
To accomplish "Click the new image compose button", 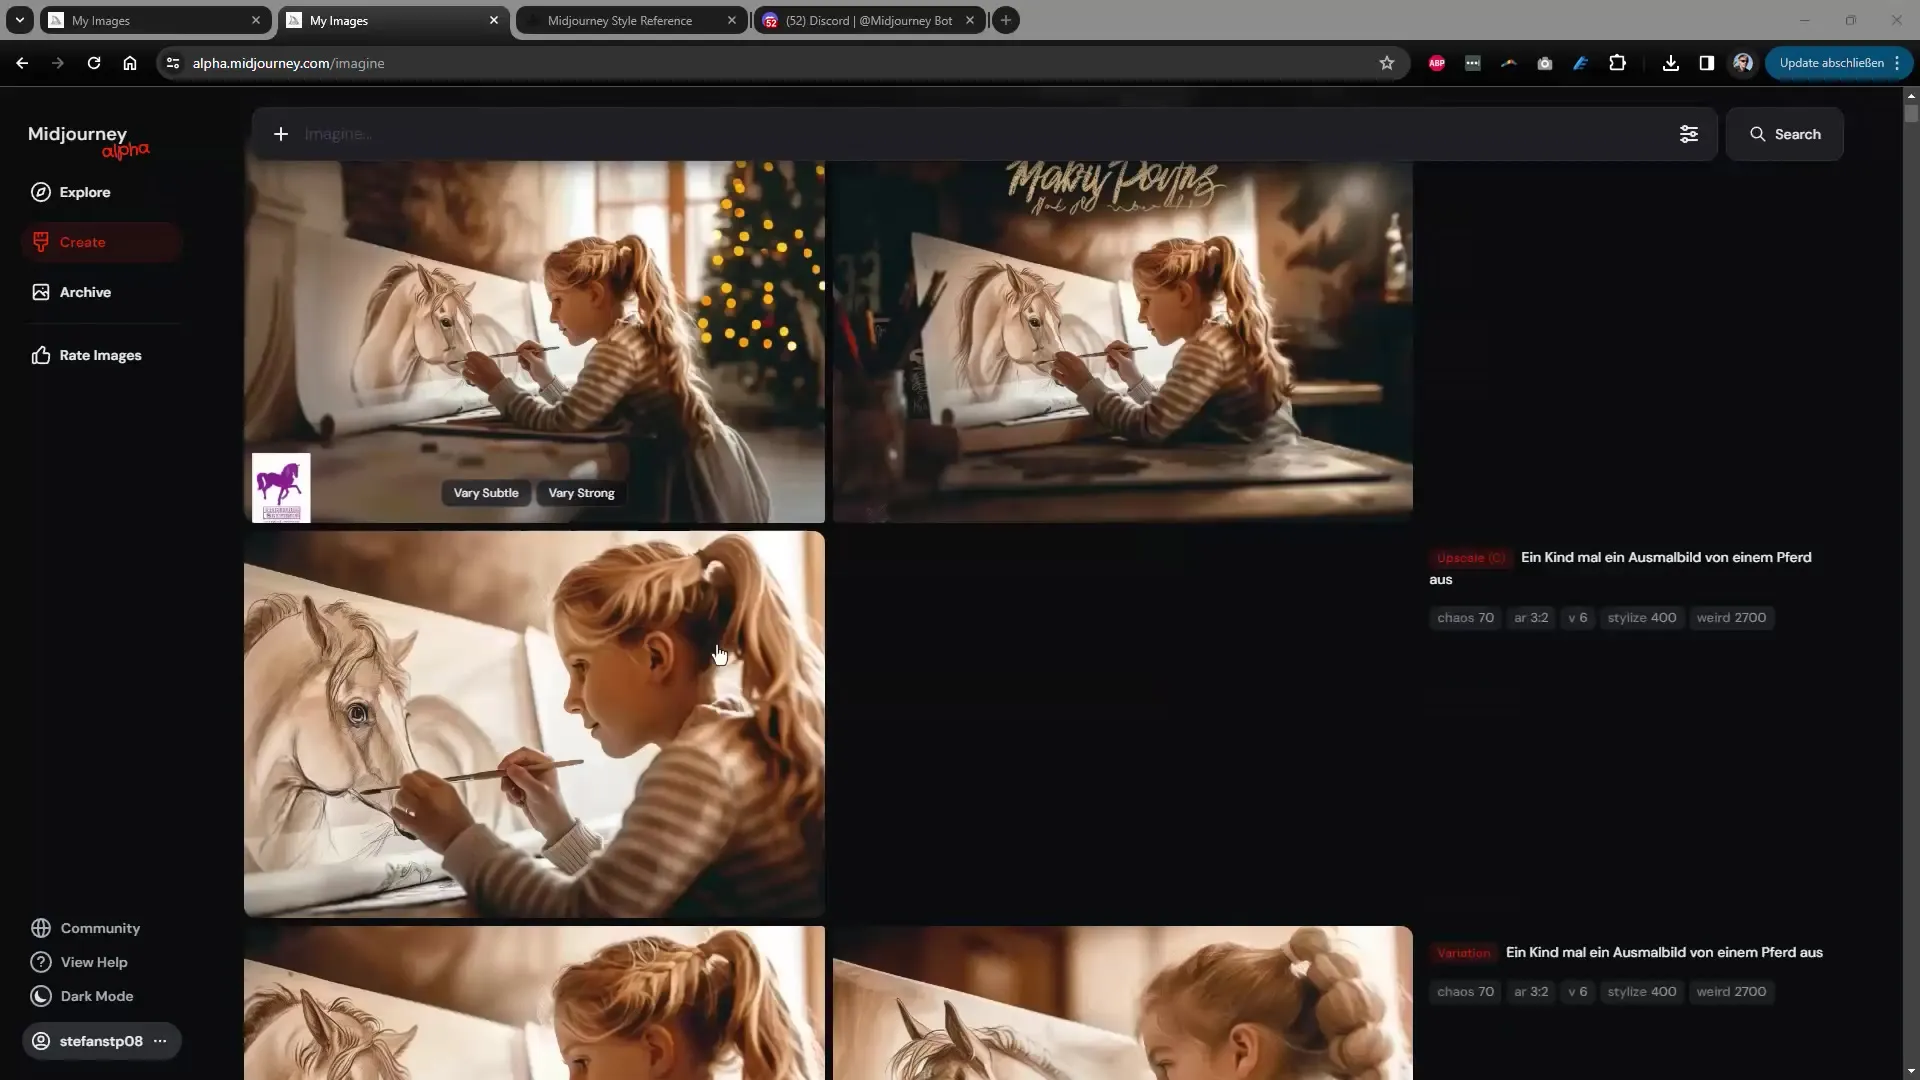I will 280,133.
